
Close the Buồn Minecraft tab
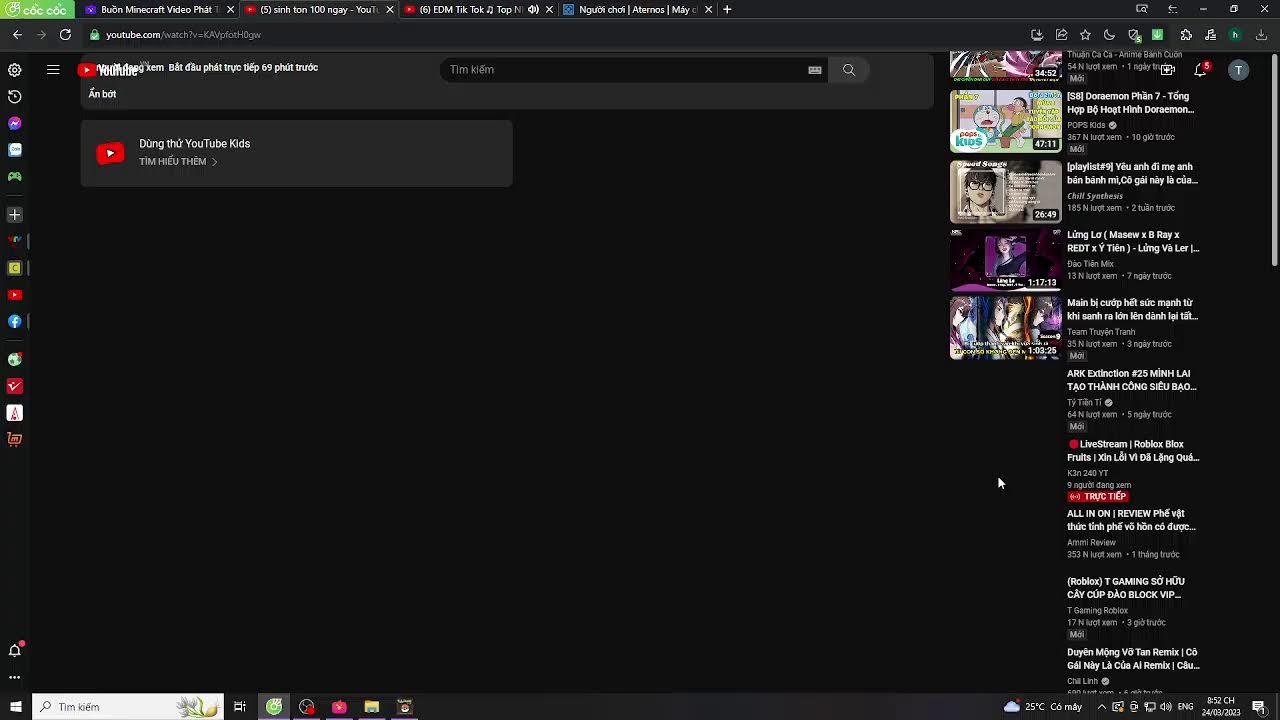230,9
